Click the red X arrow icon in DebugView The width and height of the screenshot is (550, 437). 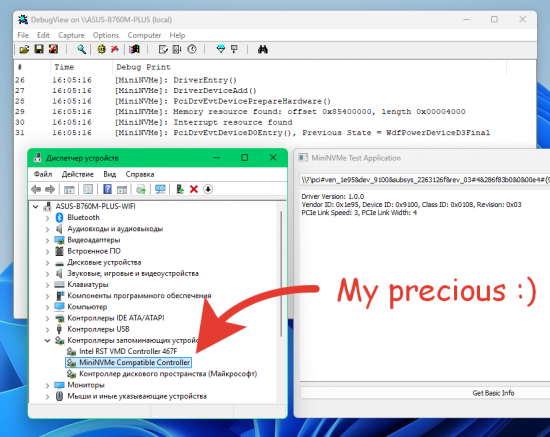point(115,49)
